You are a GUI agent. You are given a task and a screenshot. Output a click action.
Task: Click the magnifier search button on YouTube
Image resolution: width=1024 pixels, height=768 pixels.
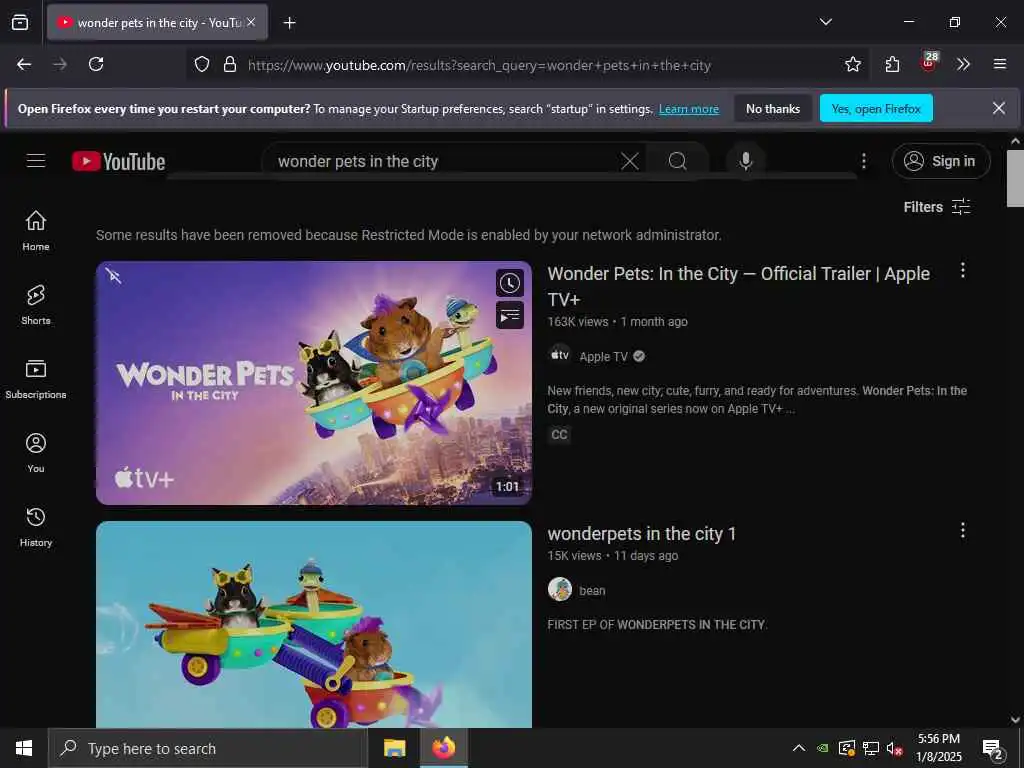coord(677,161)
